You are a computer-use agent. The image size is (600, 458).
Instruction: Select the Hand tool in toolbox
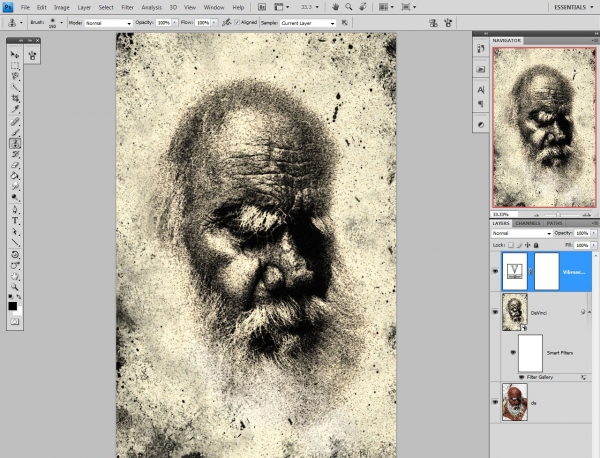pos(15,276)
